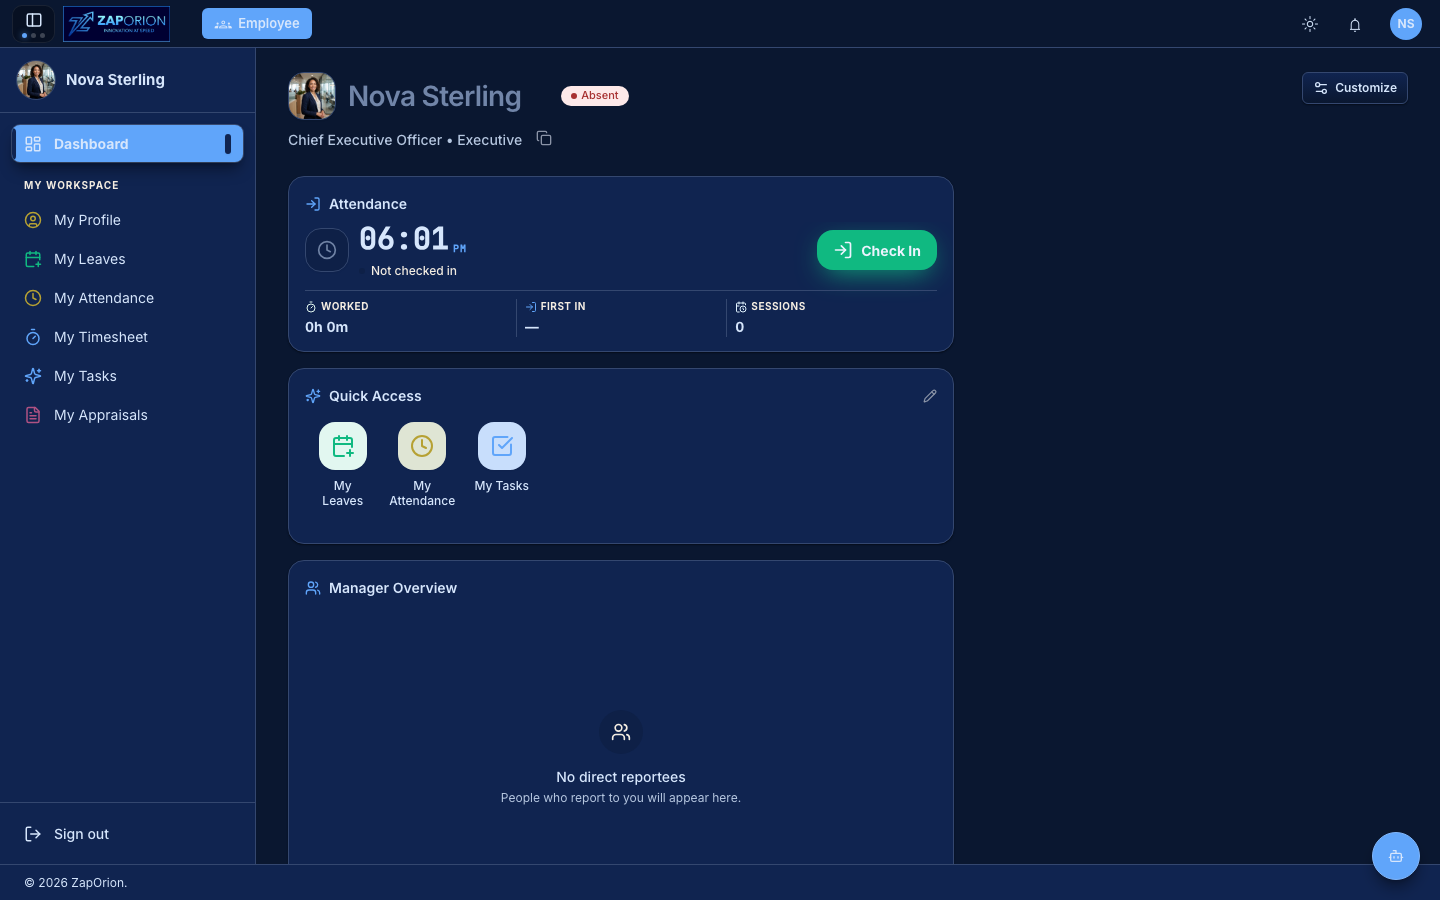Click the ZapOrion logo
Image resolution: width=1440 pixels, height=900 pixels.
coord(116,23)
